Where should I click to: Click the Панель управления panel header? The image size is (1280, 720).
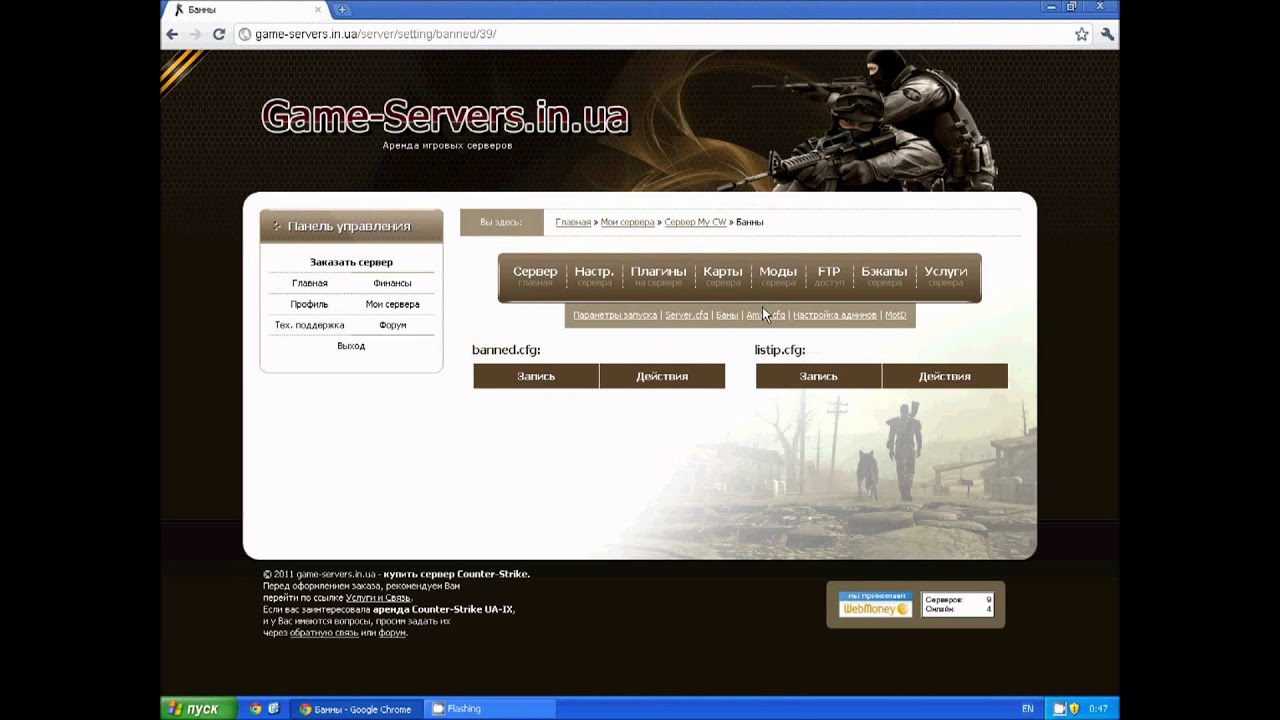351,226
